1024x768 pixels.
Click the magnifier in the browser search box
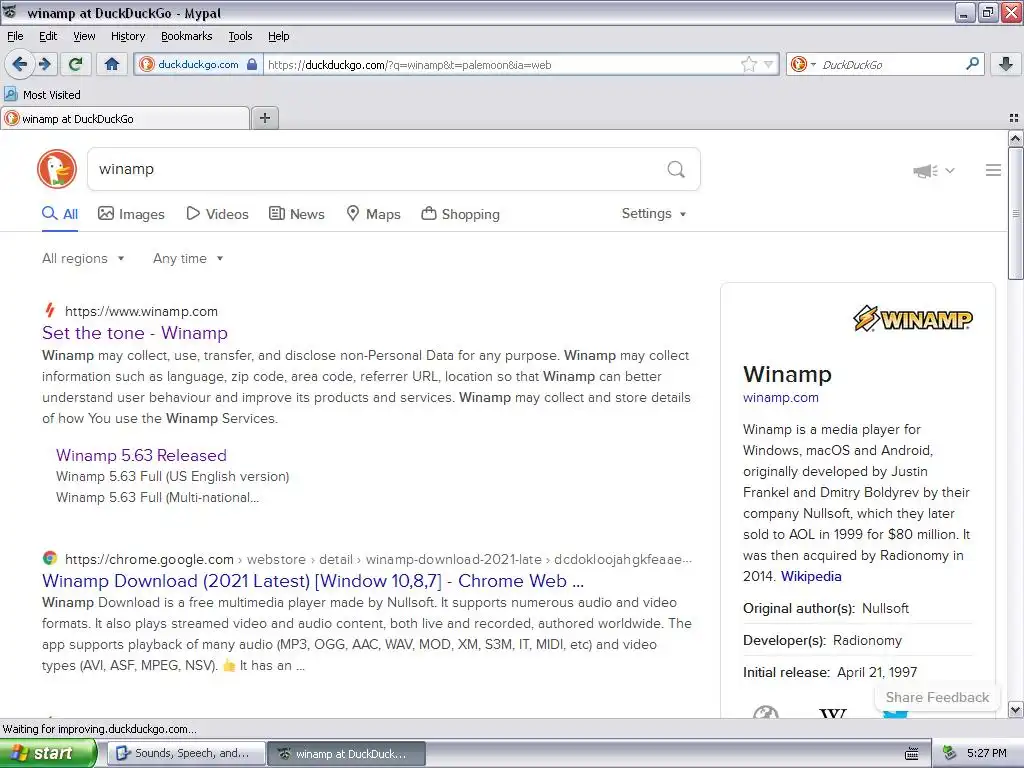point(972,64)
